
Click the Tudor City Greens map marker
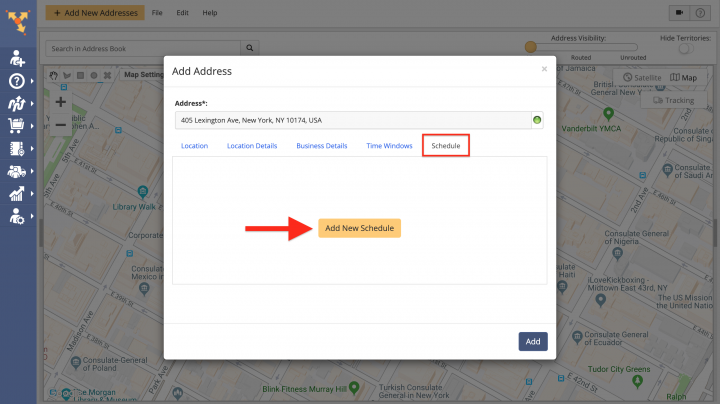(x=637, y=381)
